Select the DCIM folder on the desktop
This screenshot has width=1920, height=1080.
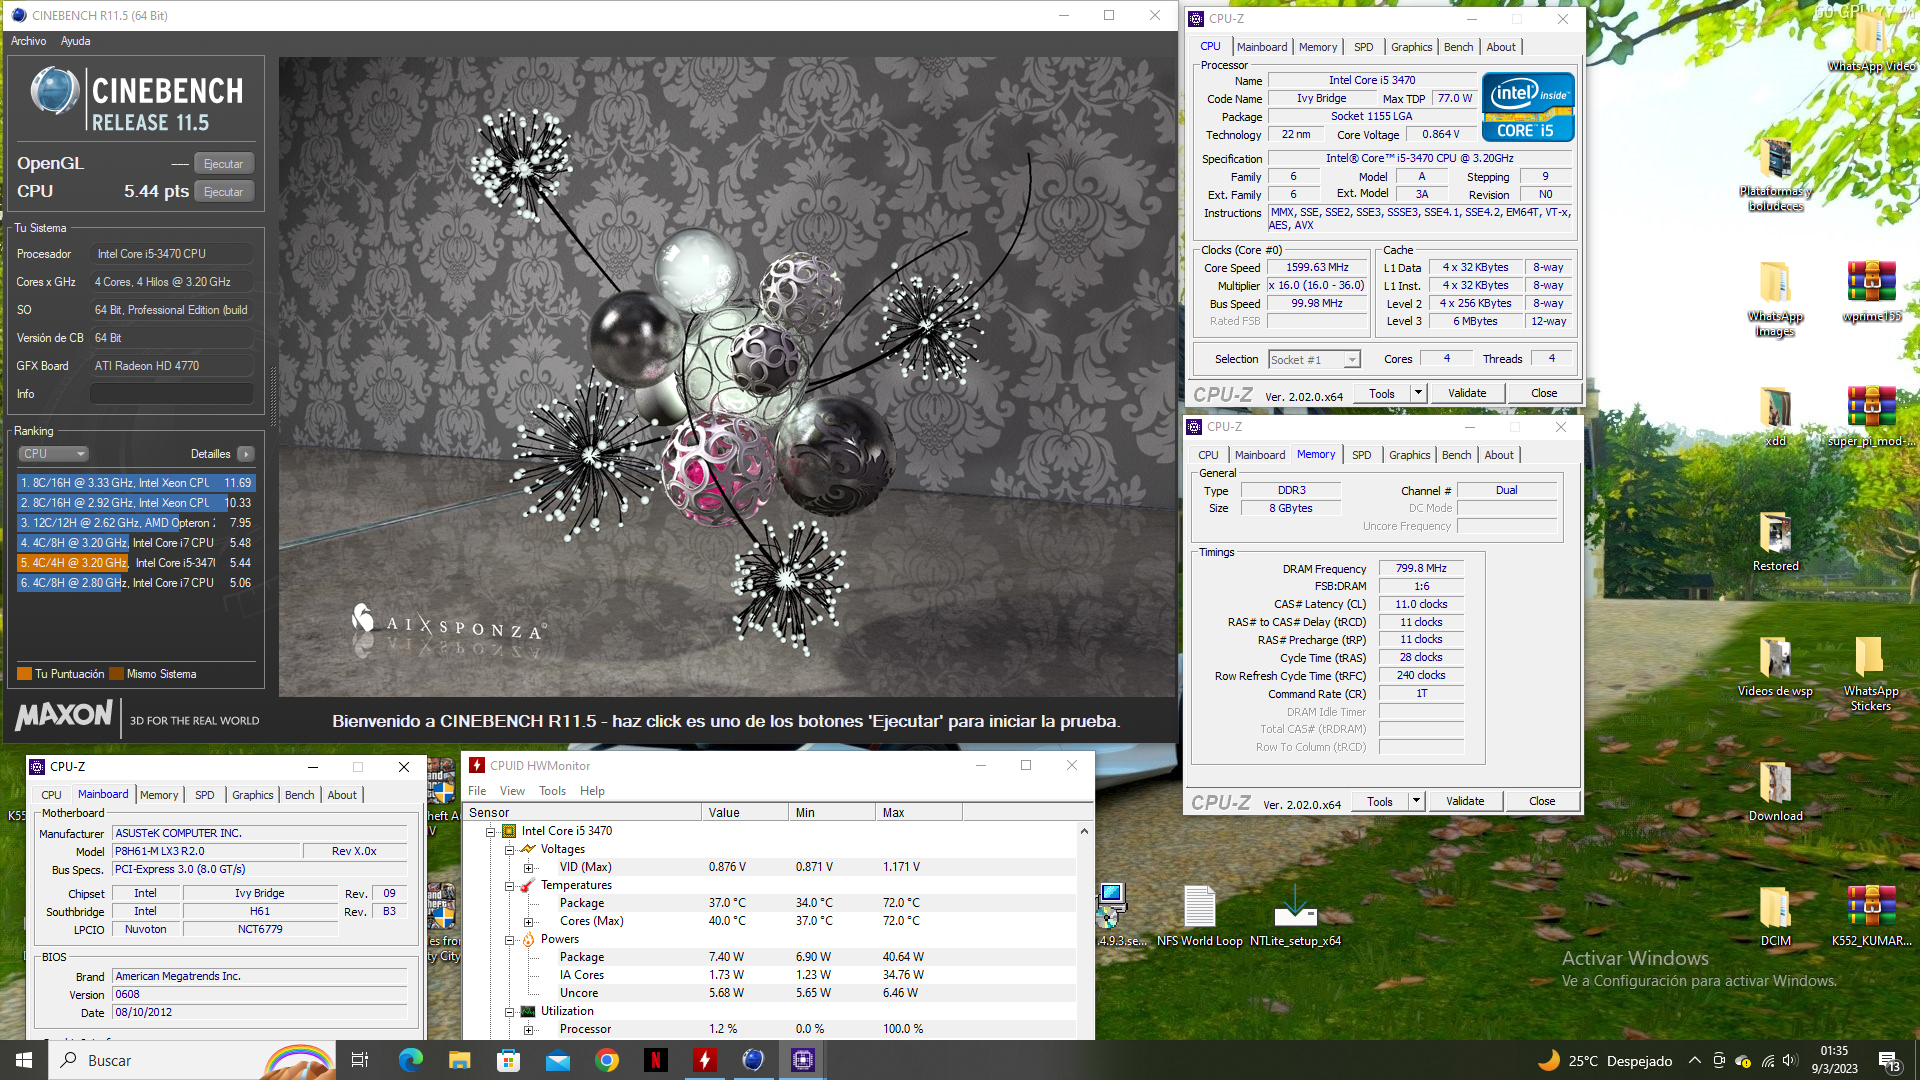pos(1775,916)
